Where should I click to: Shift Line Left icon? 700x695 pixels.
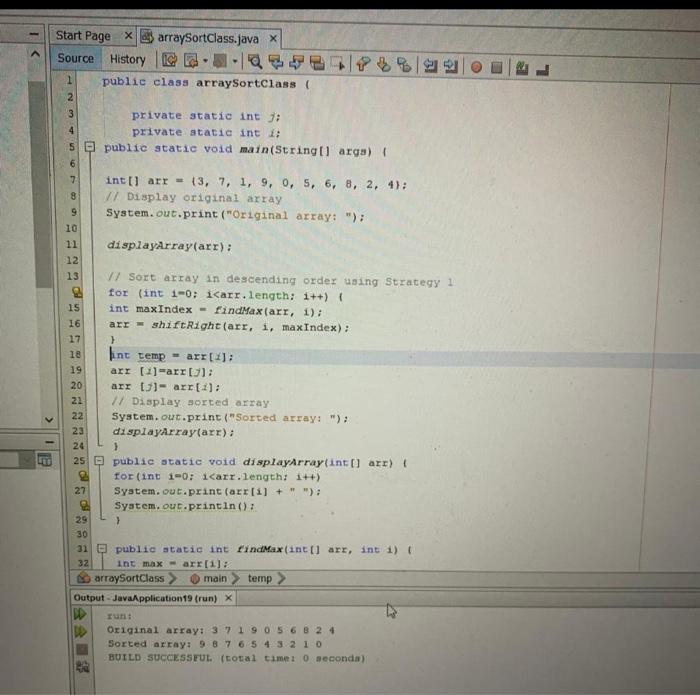coord(430,66)
